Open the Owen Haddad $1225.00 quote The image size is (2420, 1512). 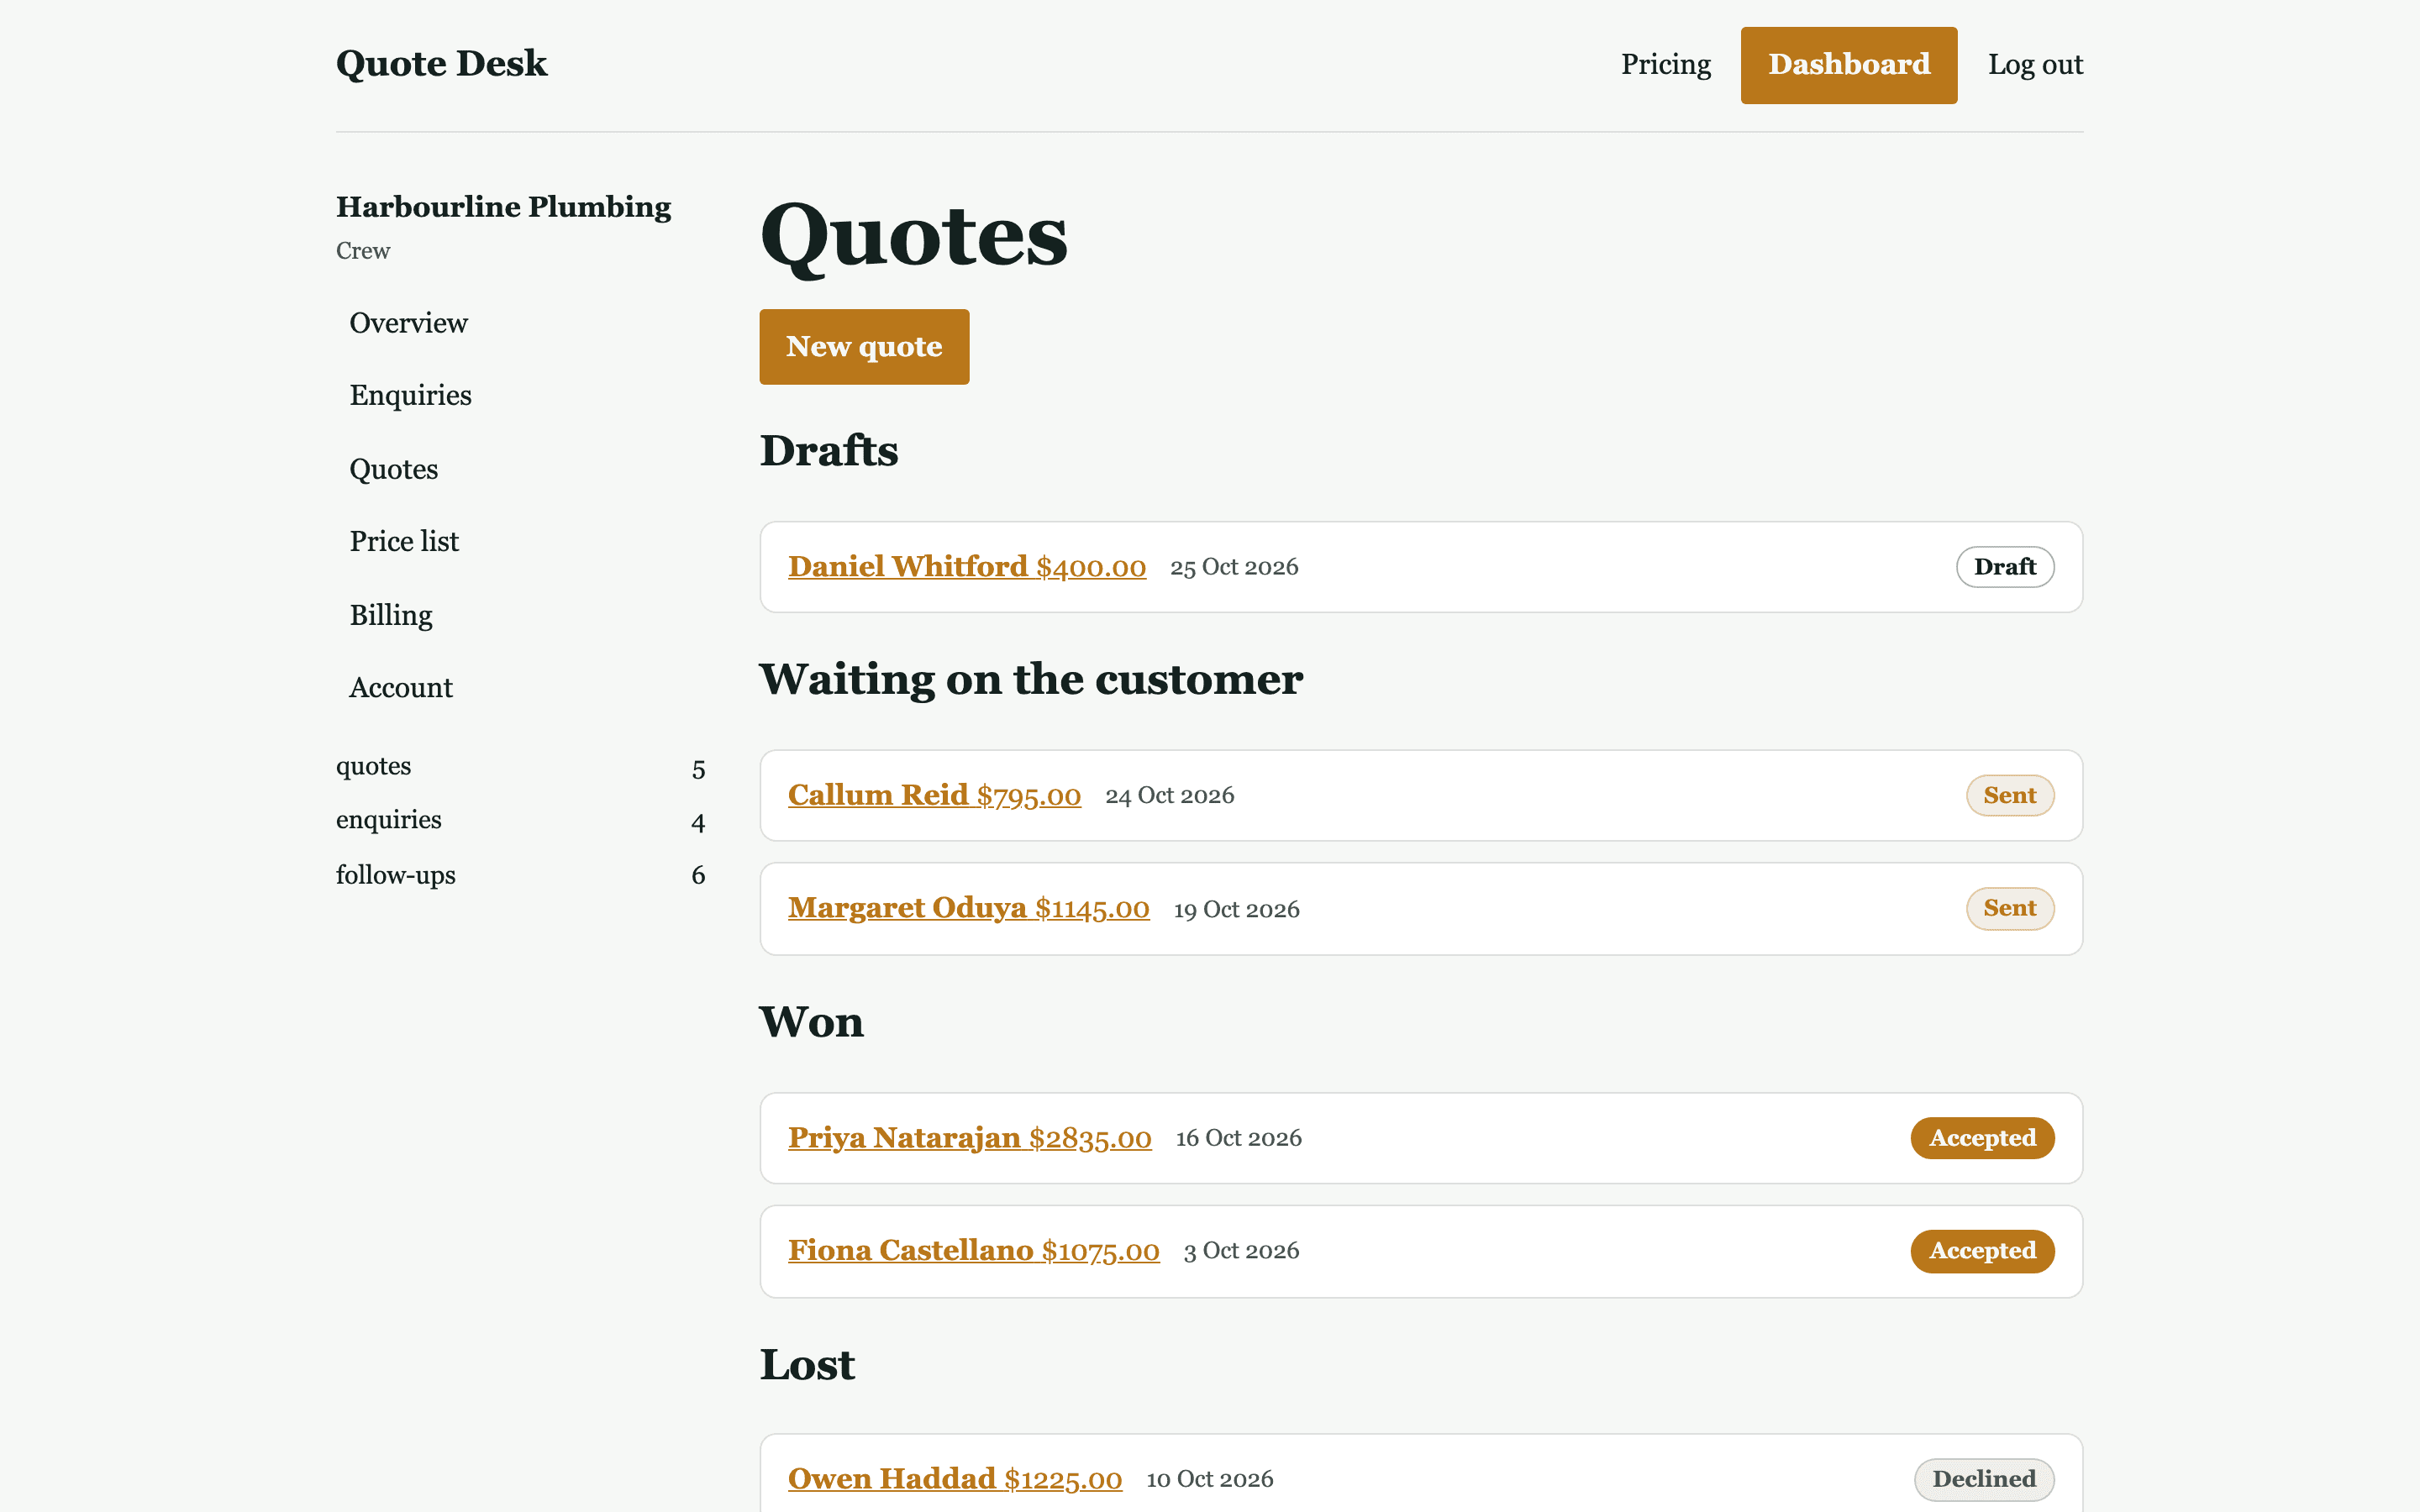click(x=954, y=1479)
